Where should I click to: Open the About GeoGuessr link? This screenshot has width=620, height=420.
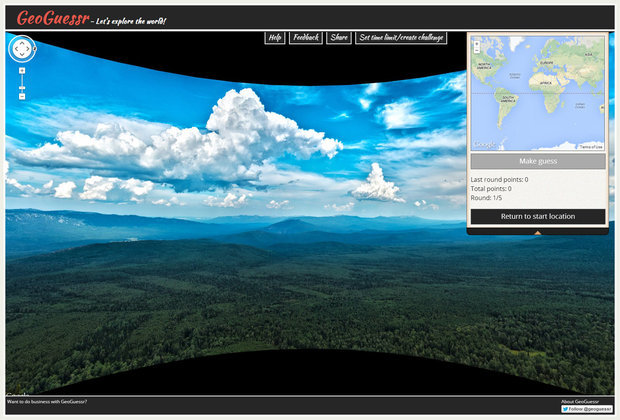click(x=580, y=401)
